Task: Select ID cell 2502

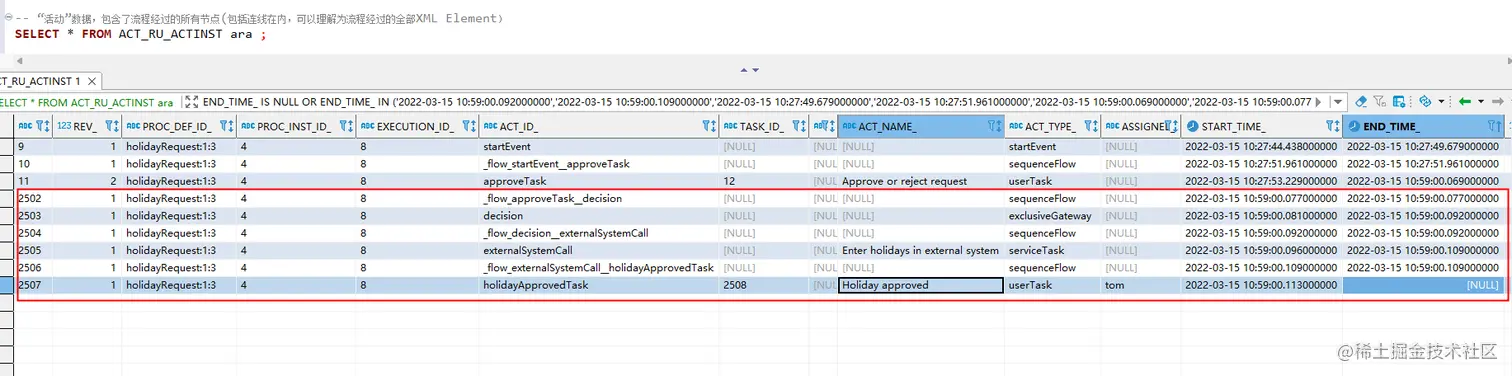Action: tap(34, 198)
